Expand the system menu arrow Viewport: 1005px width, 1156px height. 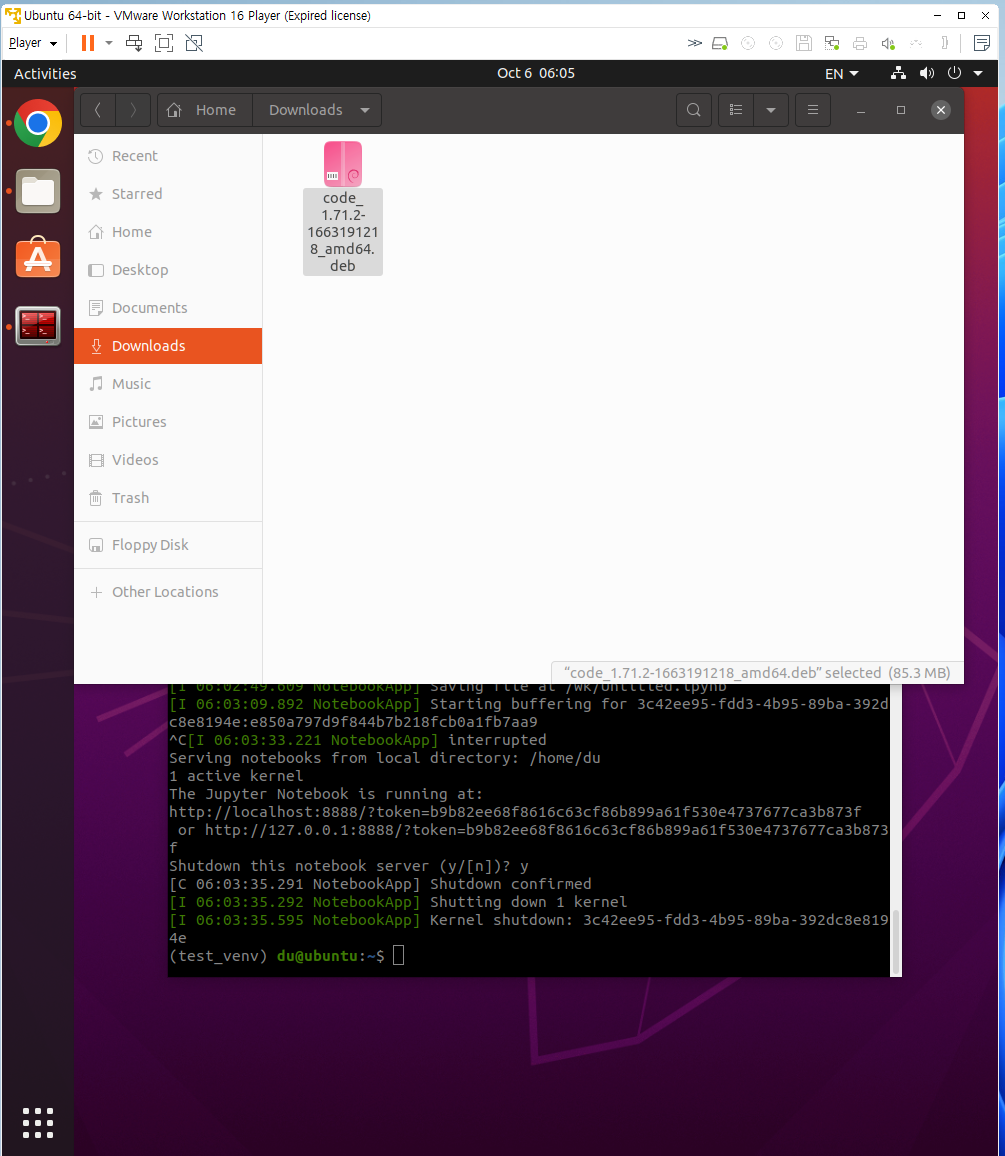[978, 73]
